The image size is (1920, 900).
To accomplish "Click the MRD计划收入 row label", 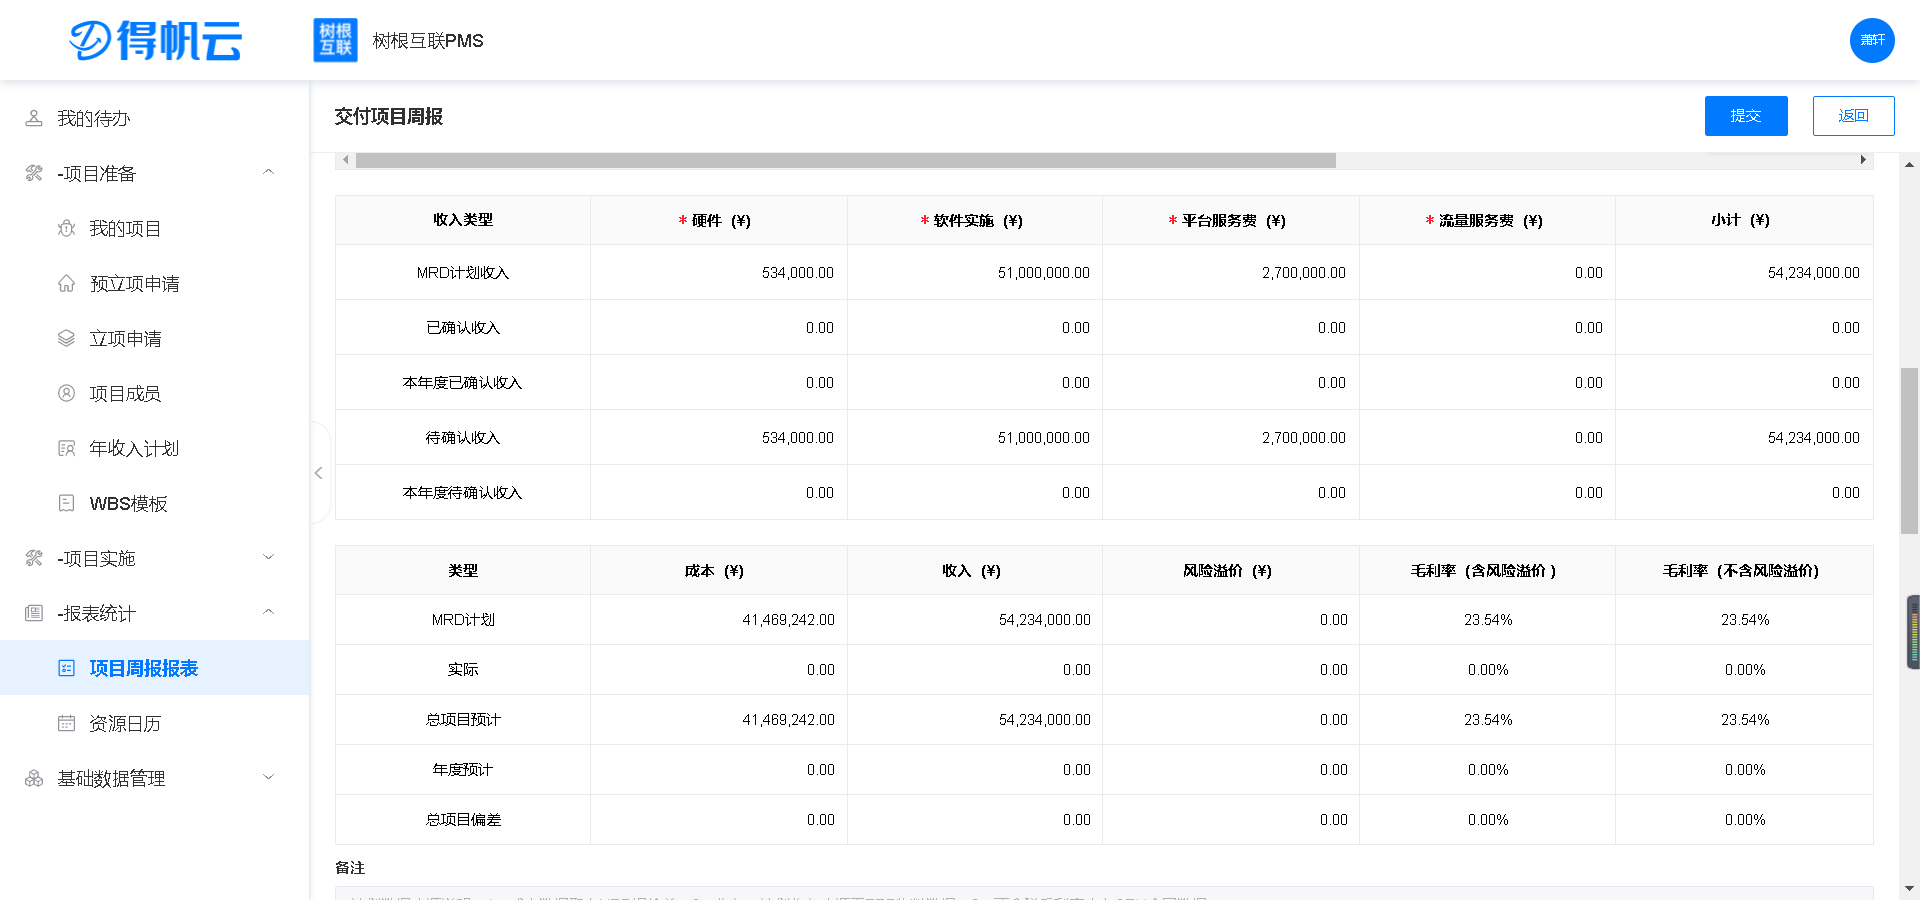I will (x=463, y=273).
